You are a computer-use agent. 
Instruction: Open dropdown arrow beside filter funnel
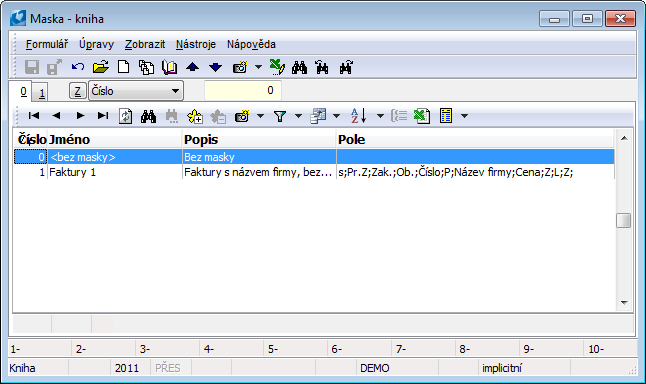(x=298, y=117)
